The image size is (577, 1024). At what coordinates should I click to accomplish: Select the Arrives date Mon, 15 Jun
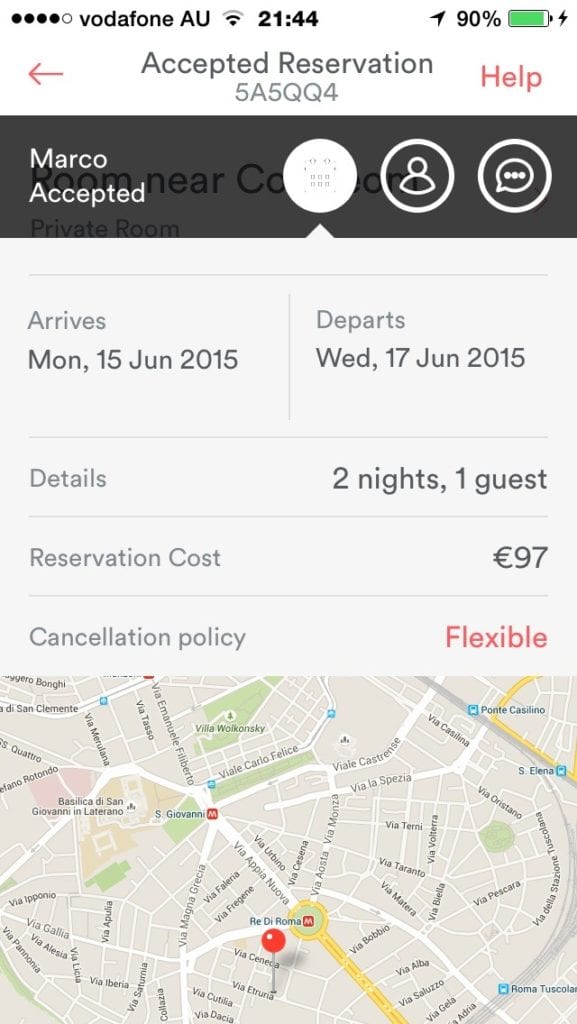tap(133, 359)
